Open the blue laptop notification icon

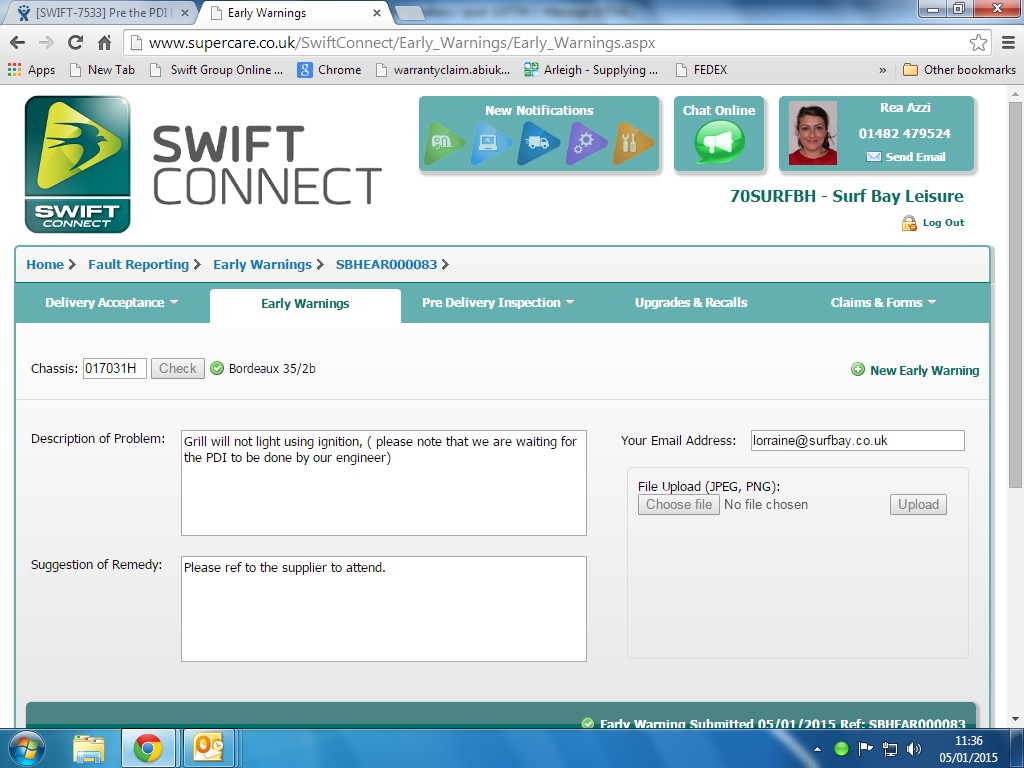click(x=490, y=142)
